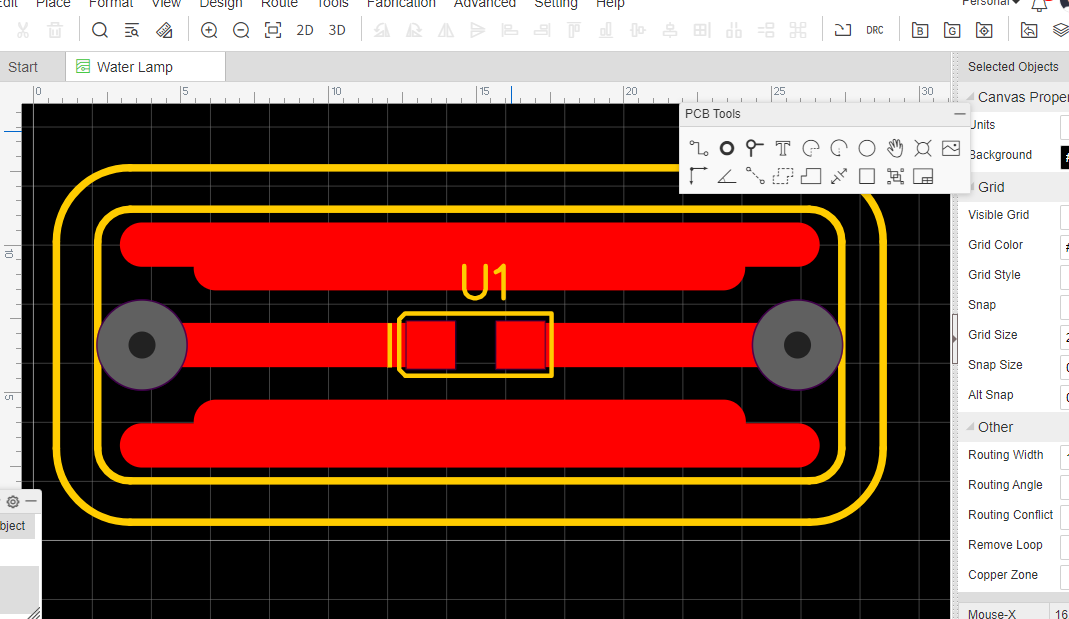Open the Place menu

53,3
